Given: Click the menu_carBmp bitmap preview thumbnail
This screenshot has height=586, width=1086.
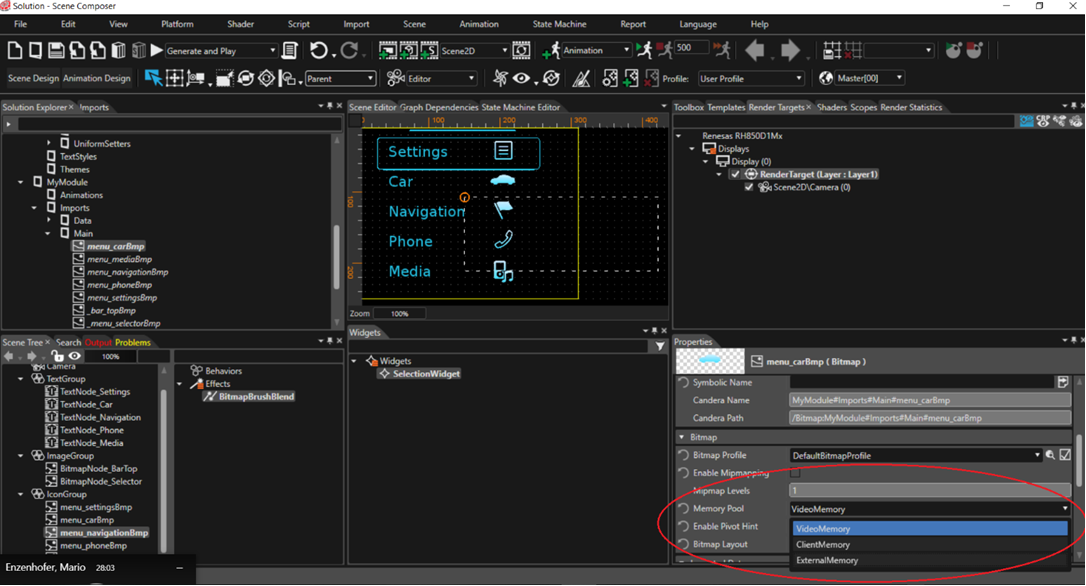Looking at the screenshot, I should 710,361.
